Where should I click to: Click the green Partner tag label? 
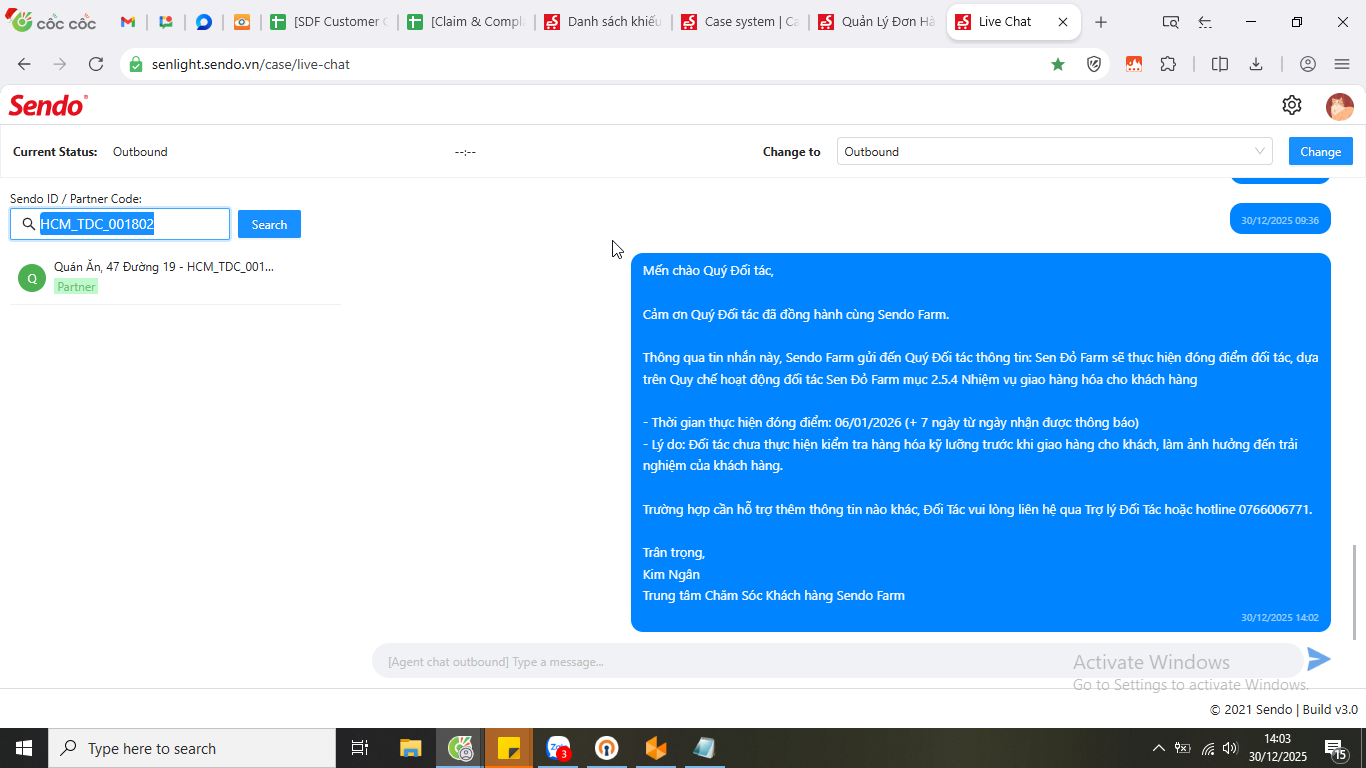coord(76,287)
